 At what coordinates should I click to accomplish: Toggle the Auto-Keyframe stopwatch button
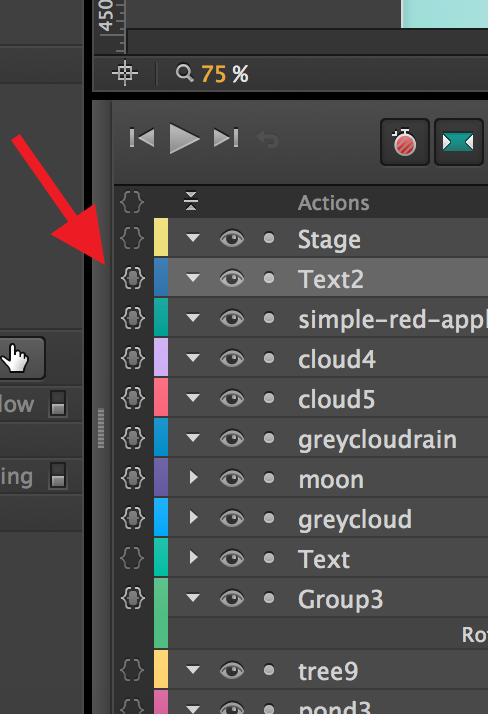405,142
